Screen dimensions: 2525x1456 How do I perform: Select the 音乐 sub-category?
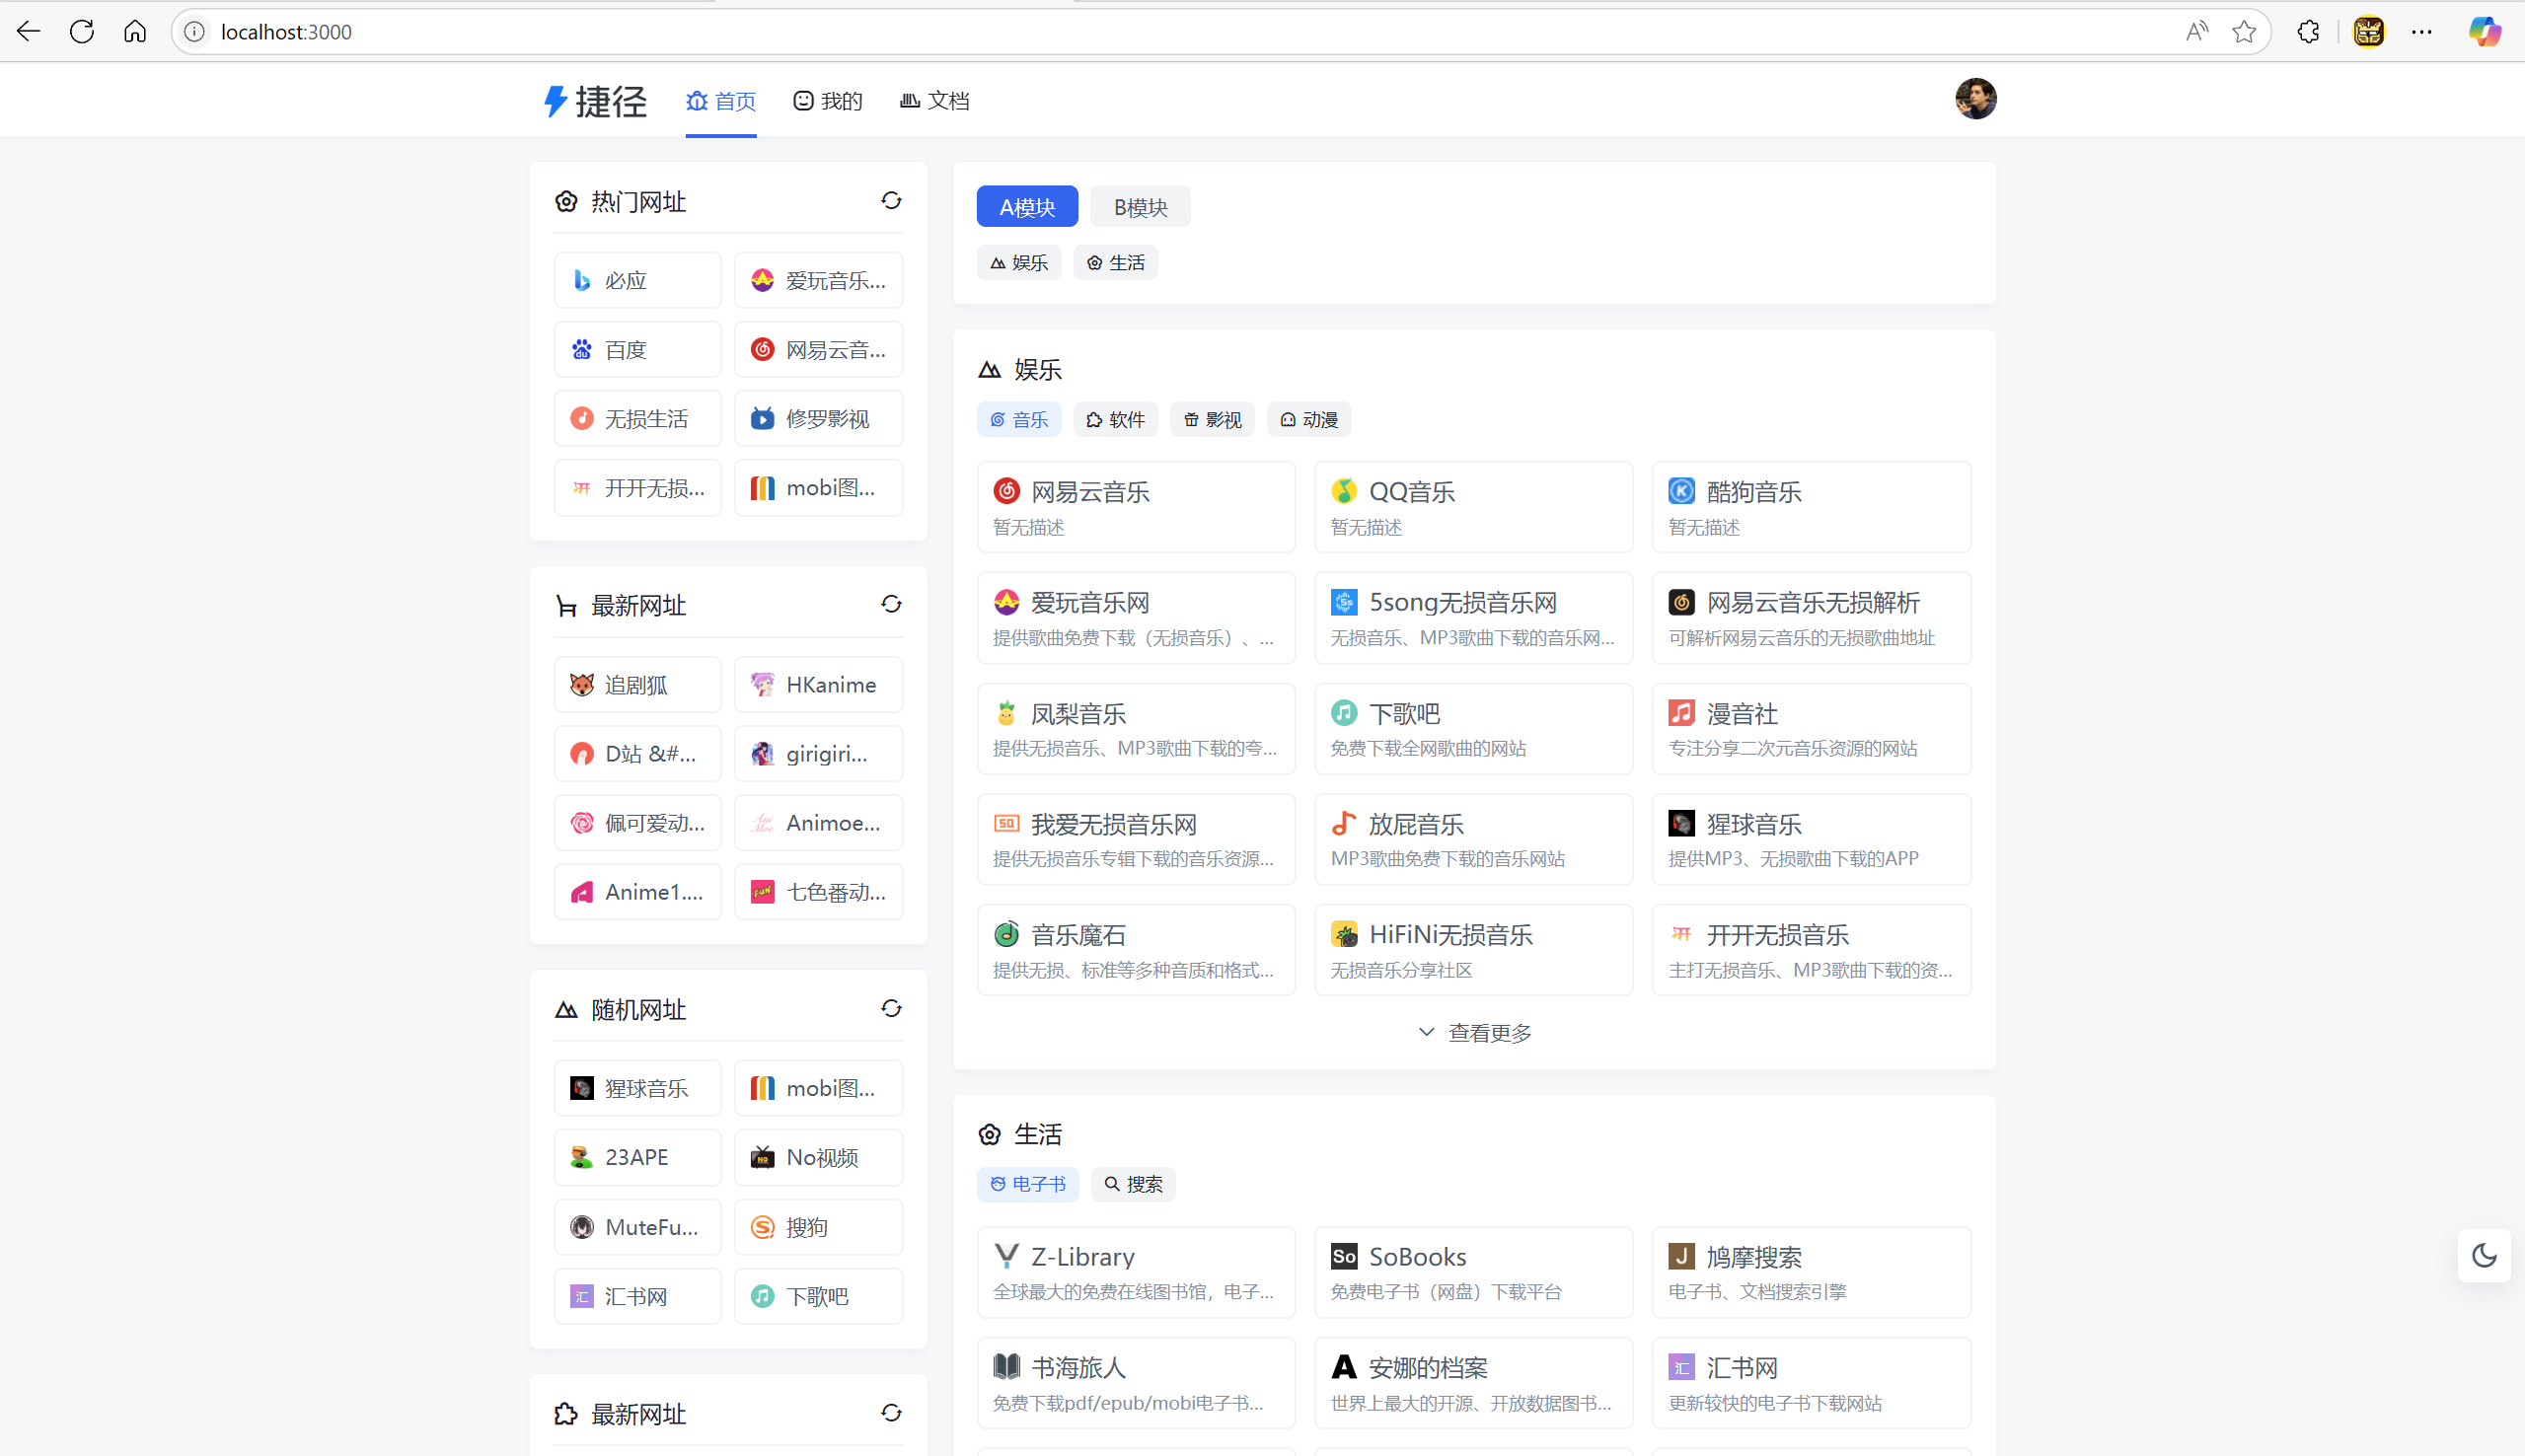tap(1019, 420)
